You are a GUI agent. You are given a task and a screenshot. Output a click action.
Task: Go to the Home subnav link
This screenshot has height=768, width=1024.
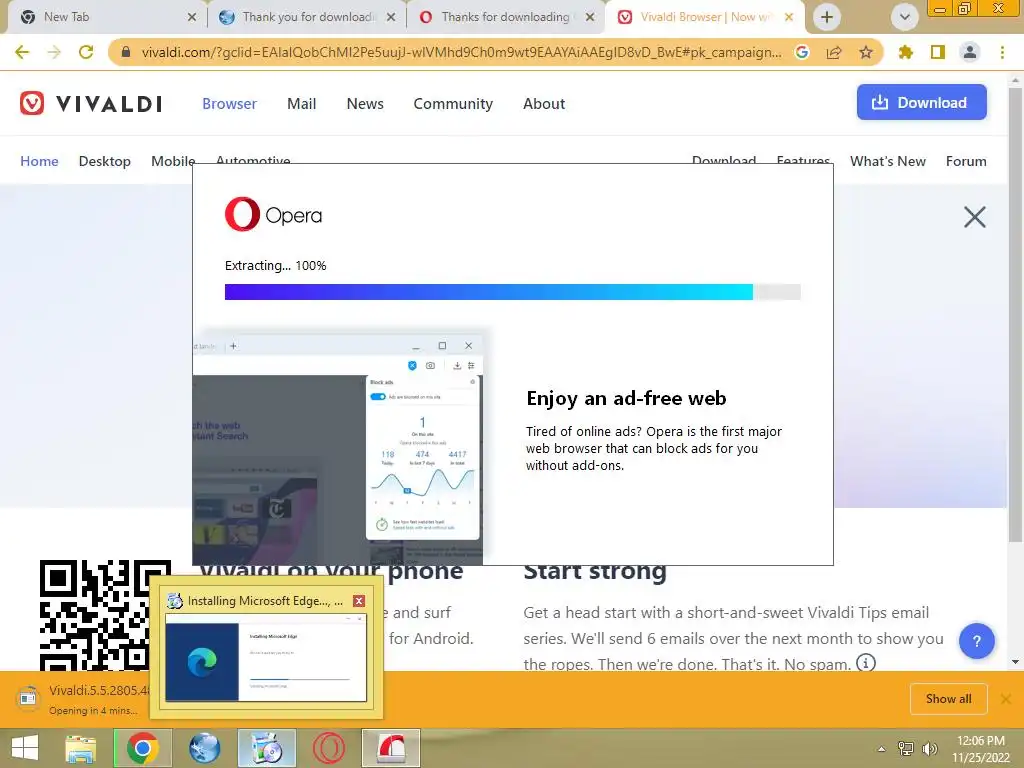(39, 161)
